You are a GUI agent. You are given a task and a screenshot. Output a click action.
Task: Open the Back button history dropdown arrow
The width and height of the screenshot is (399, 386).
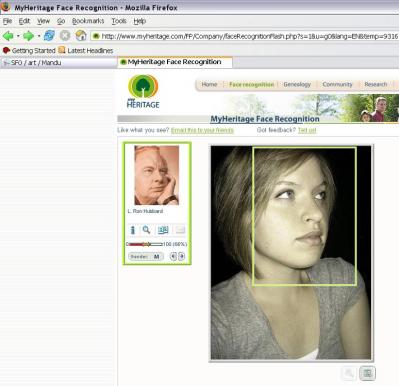tap(18, 36)
